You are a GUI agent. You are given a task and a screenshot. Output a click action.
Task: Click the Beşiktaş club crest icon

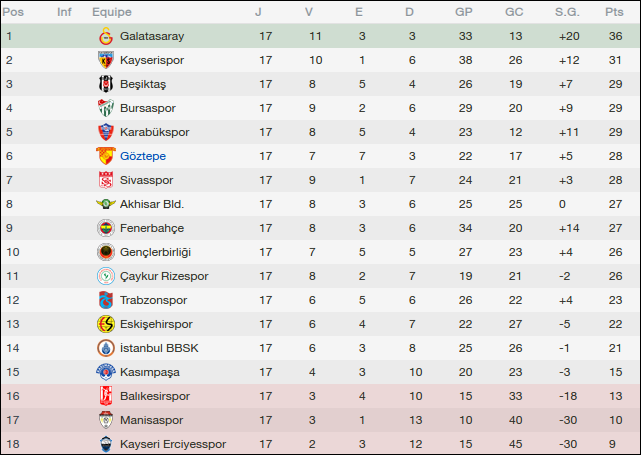pyautogui.click(x=105, y=84)
